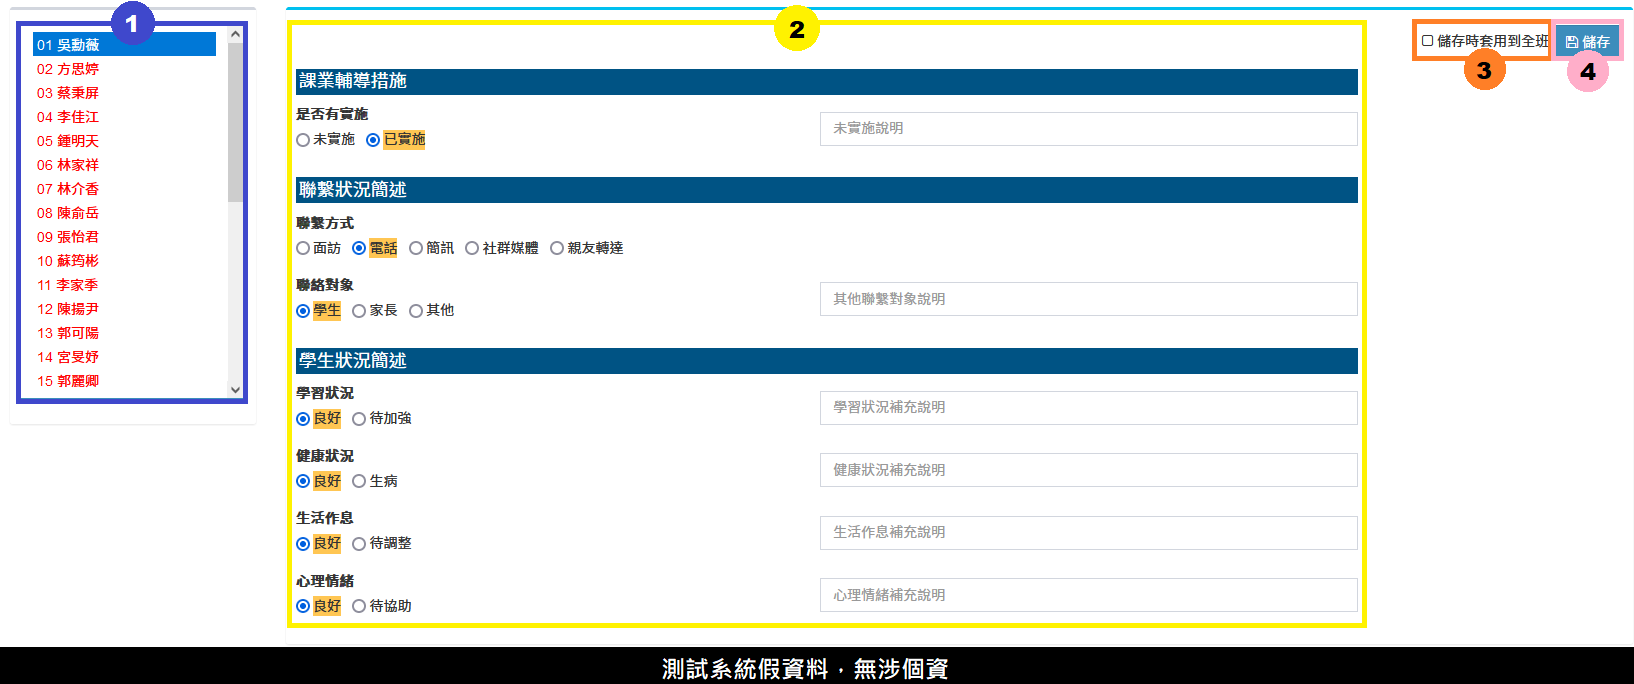Viewport: 1634px width, 684px height.
Task: Click the save button with disk icon
Action: [x=1587, y=42]
